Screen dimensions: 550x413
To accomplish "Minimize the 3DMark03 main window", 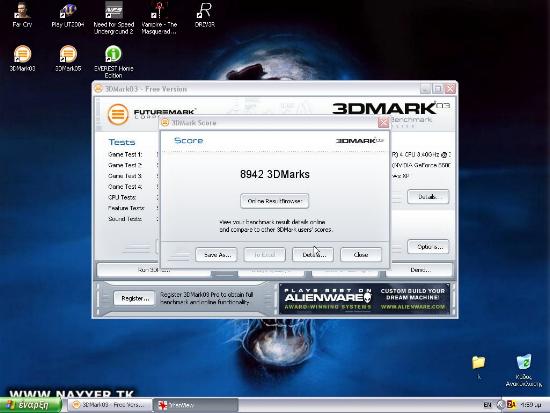I will [x=425, y=89].
